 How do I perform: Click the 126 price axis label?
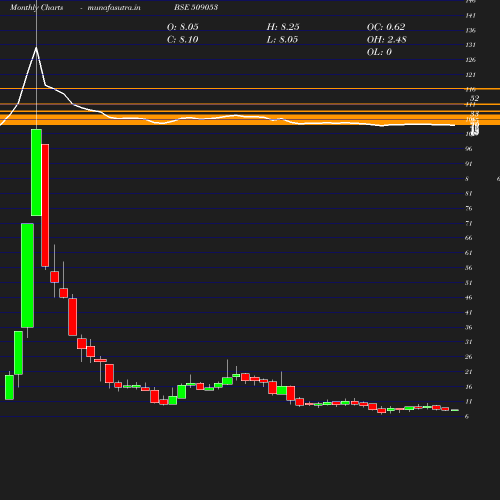tap(470, 60)
